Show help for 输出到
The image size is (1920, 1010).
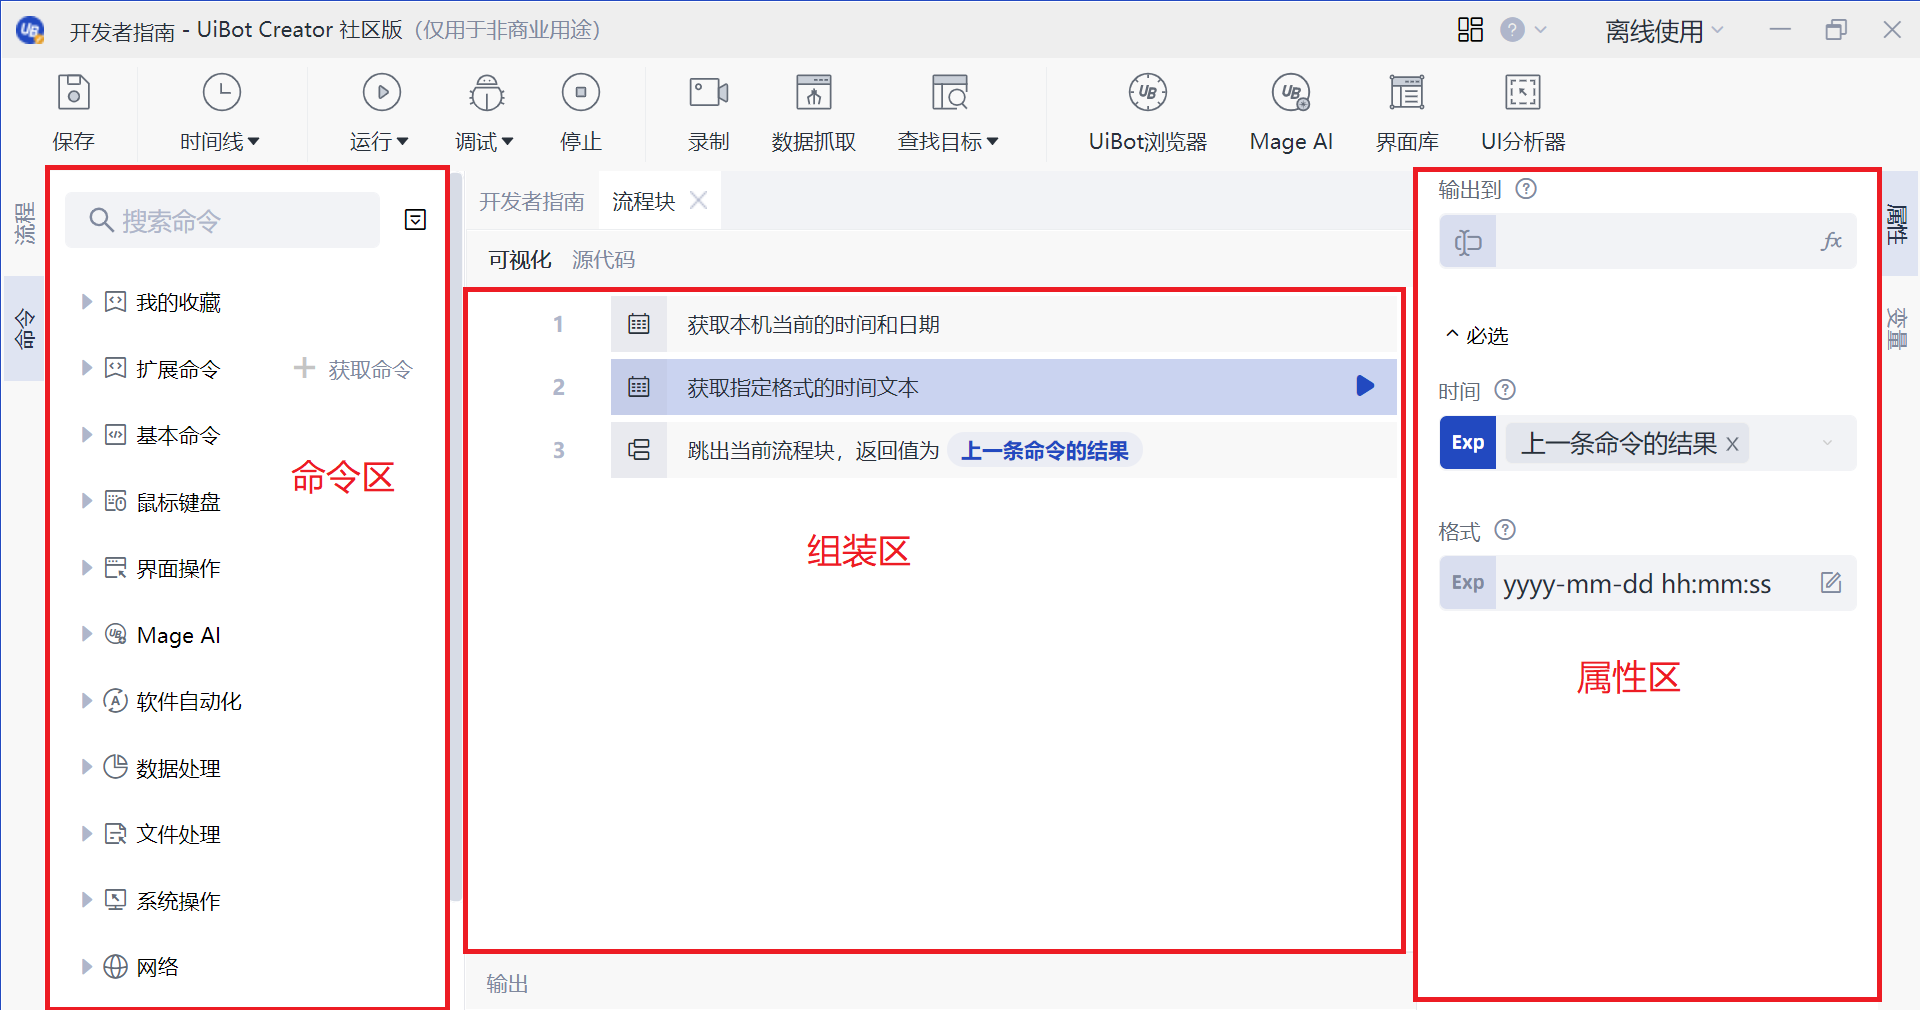pos(1526,189)
